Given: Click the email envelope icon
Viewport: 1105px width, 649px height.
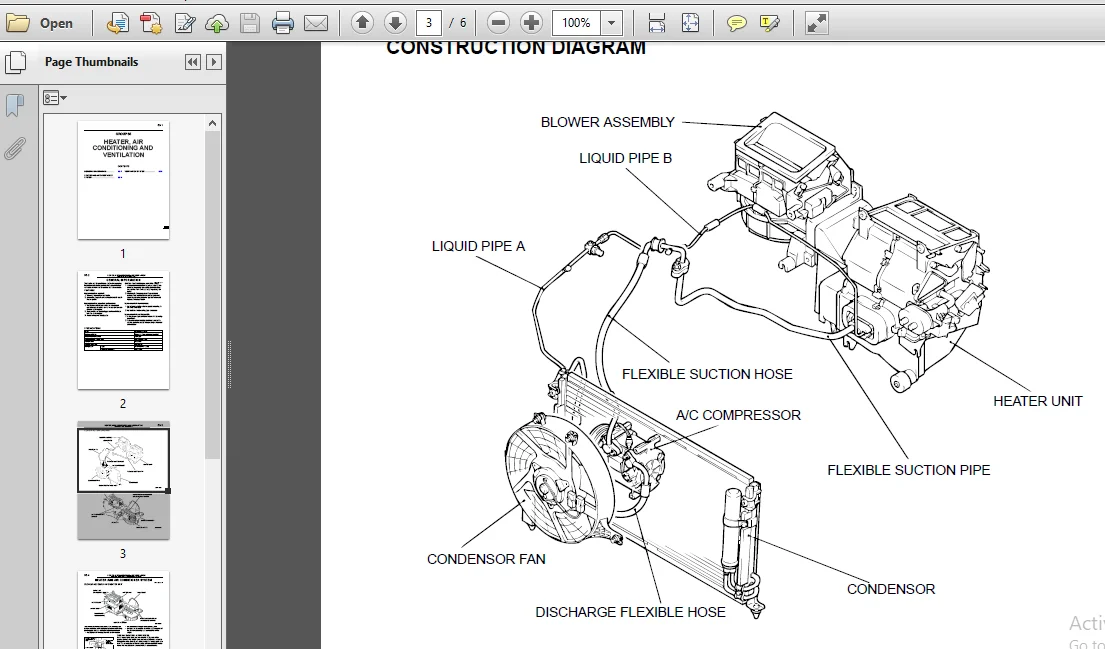Looking at the screenshot, I should [x=316, y=23].
